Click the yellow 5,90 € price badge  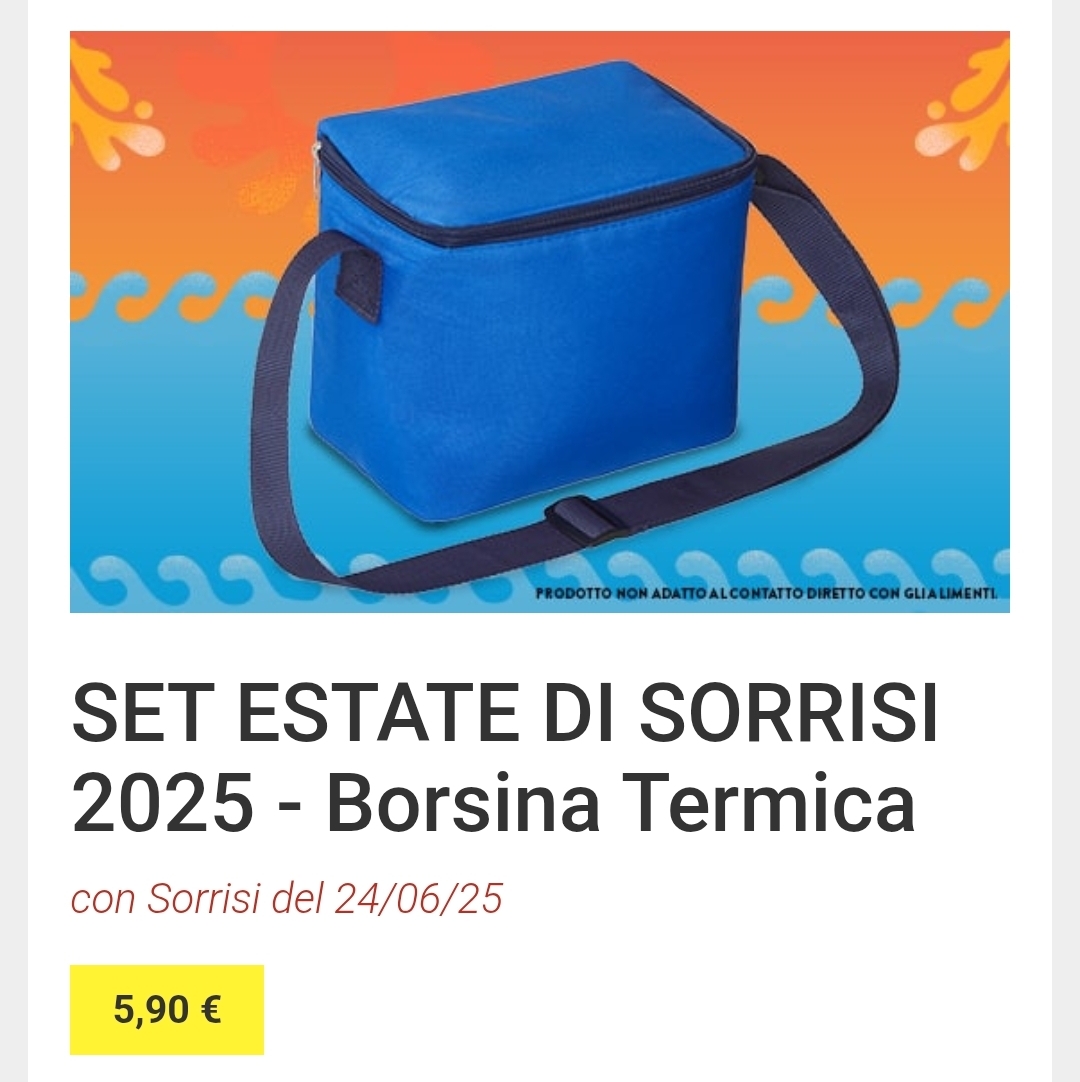(167, 1010)
